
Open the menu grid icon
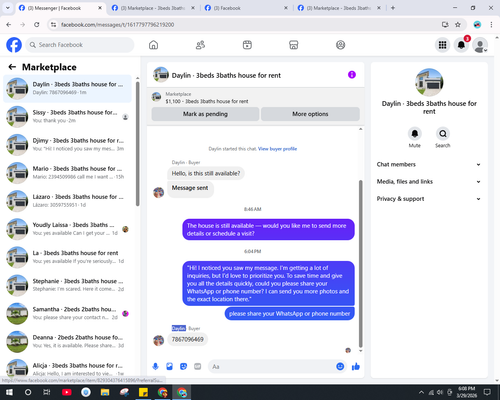pyautogui.click(x=442, y=45)
